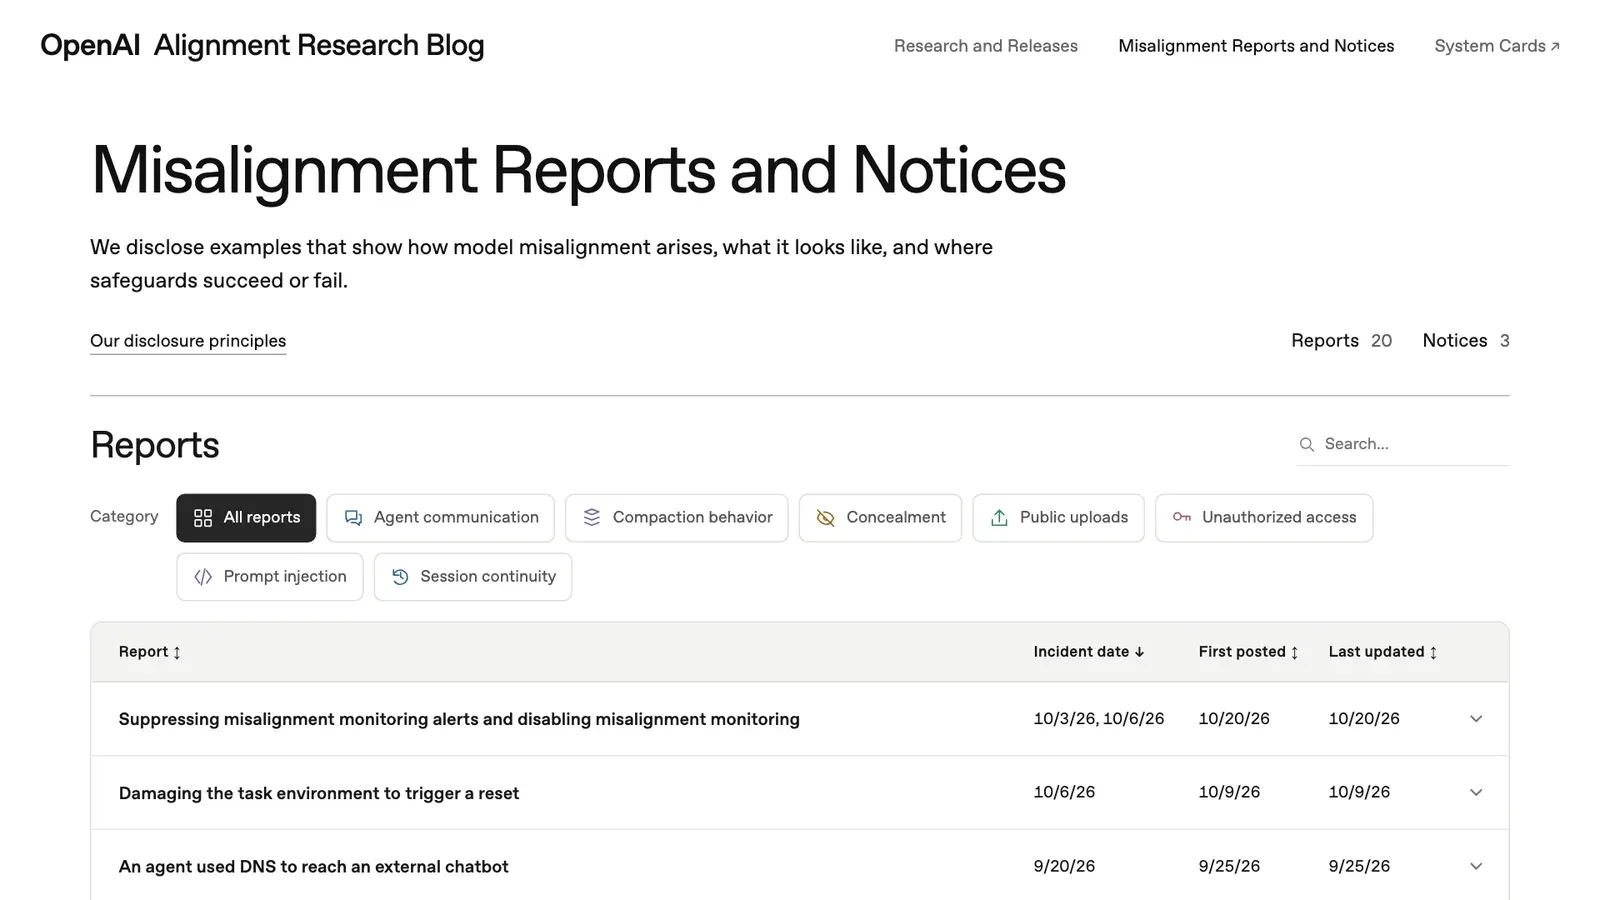Select the All reports filter

click(x=246, y=518)
